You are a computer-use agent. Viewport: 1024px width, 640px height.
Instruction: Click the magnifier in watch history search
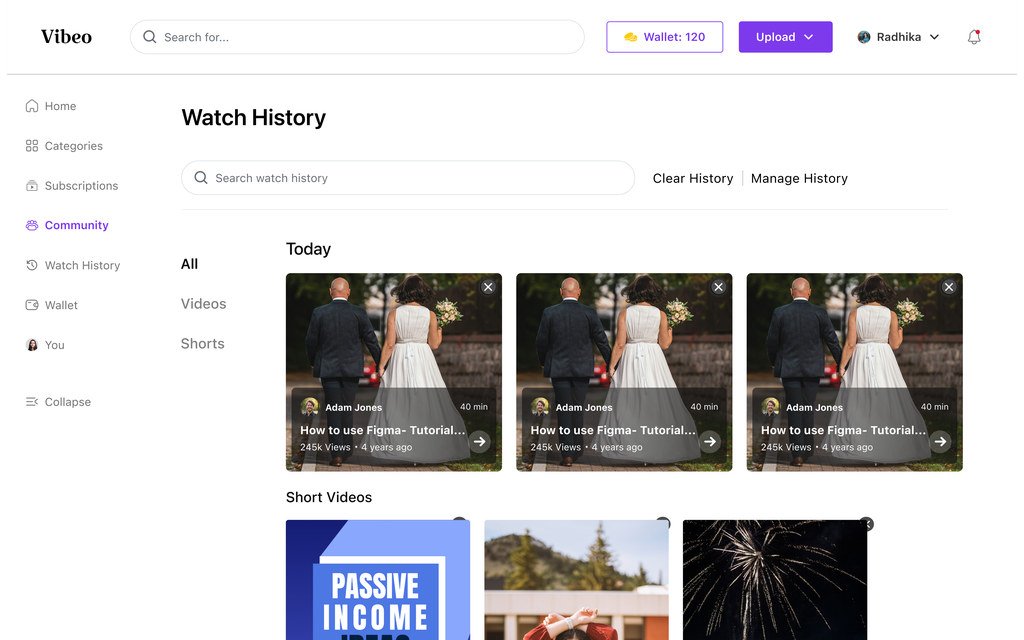pos(200,178)
